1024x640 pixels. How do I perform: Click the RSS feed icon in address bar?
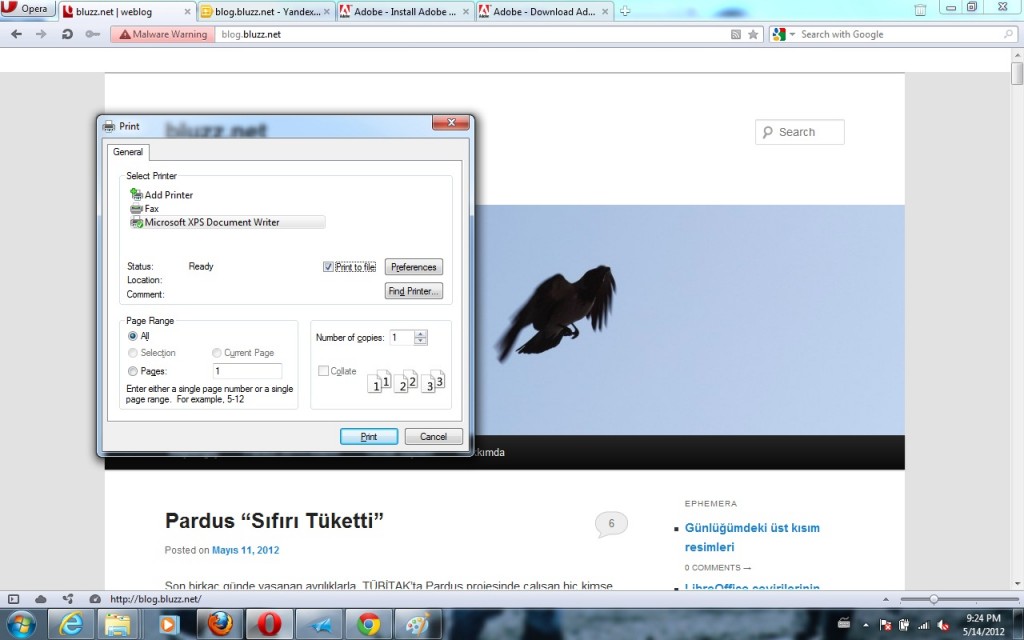(x=736, y=35)
